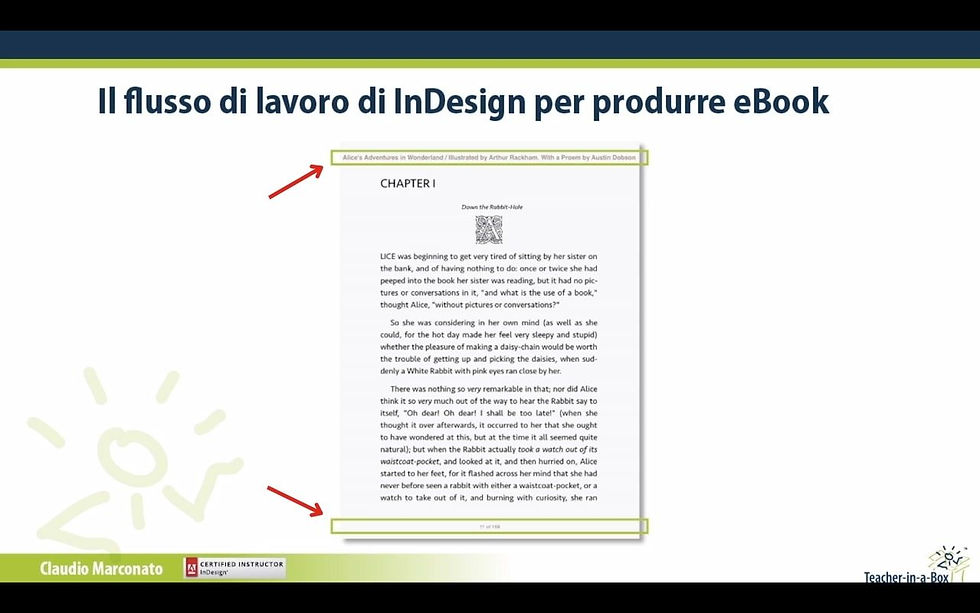Screen dimensions: 980x613
Task: Click the Teacher-in-a-Box logo
Action: (918, 565)
